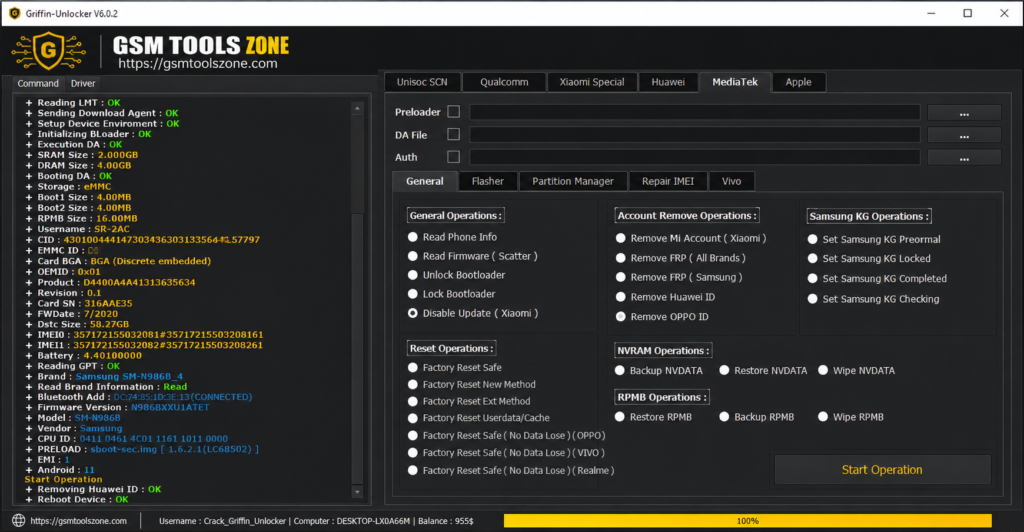Enable the Preloader checkbox

453,112
